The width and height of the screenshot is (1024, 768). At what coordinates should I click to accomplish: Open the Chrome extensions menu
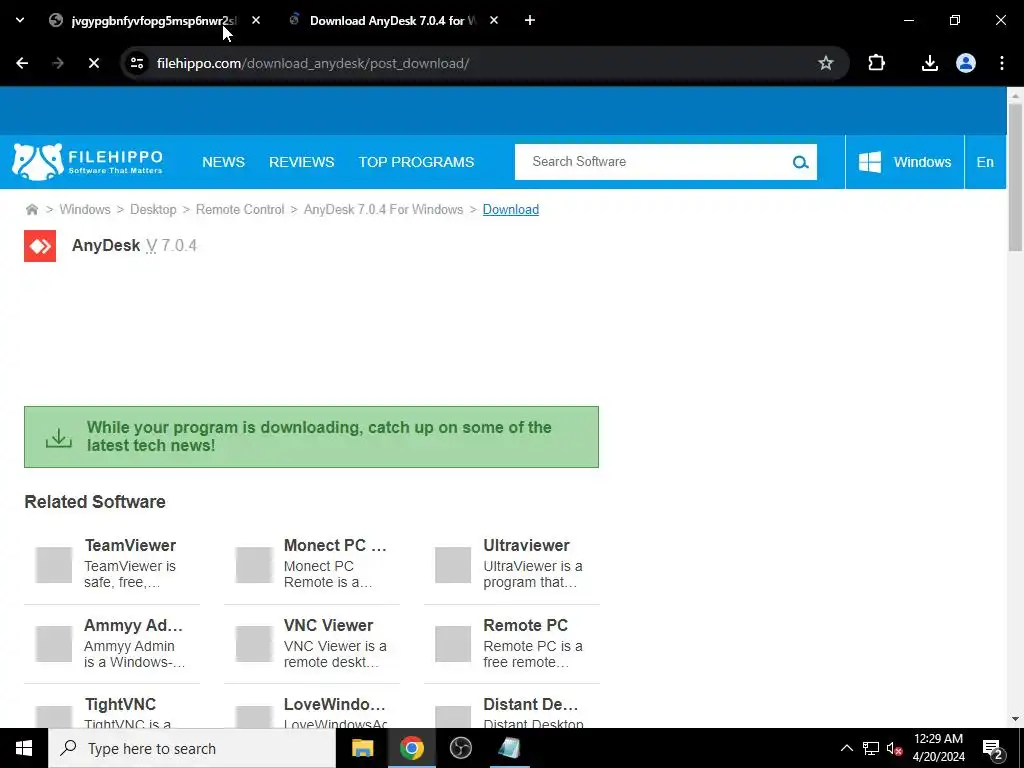876,63
